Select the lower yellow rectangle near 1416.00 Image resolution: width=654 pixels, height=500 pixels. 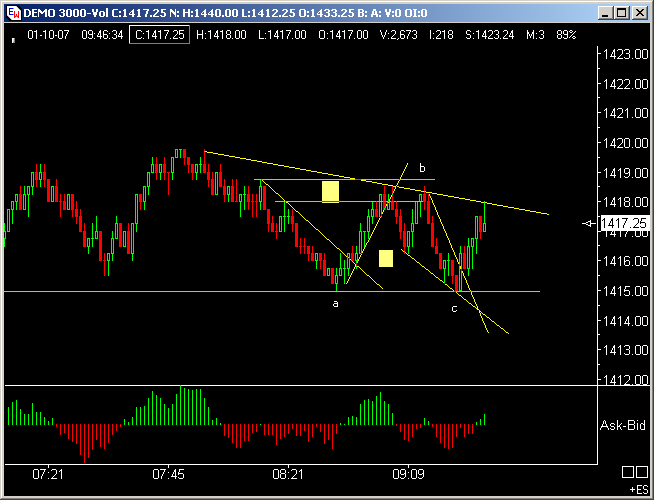(x=386, y=259)
